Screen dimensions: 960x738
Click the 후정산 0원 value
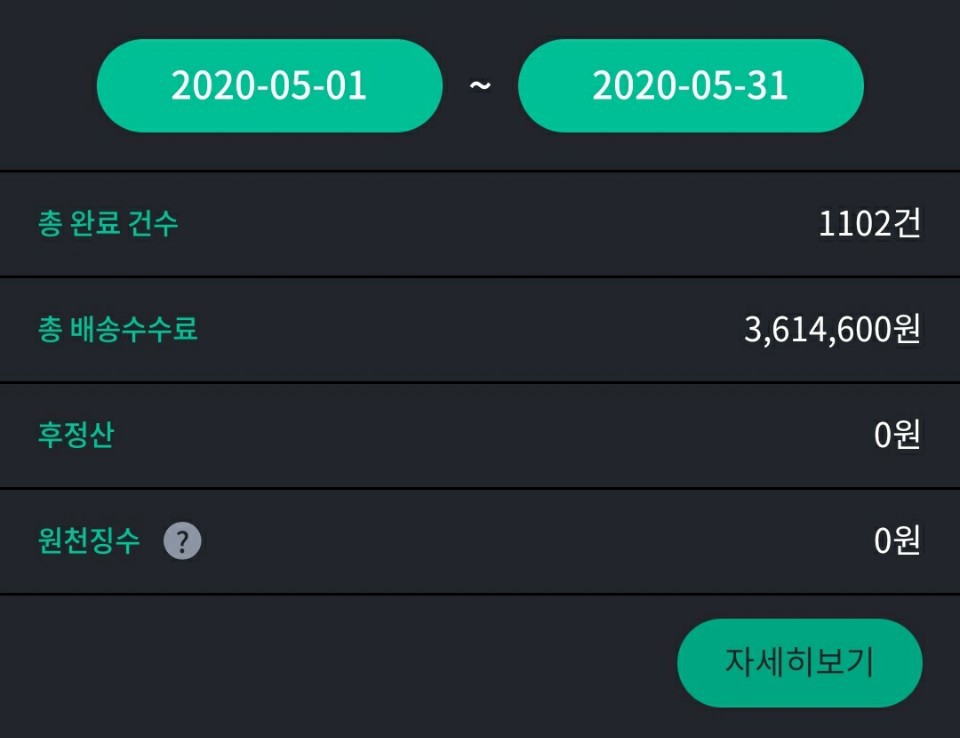(x=897, y=435)
